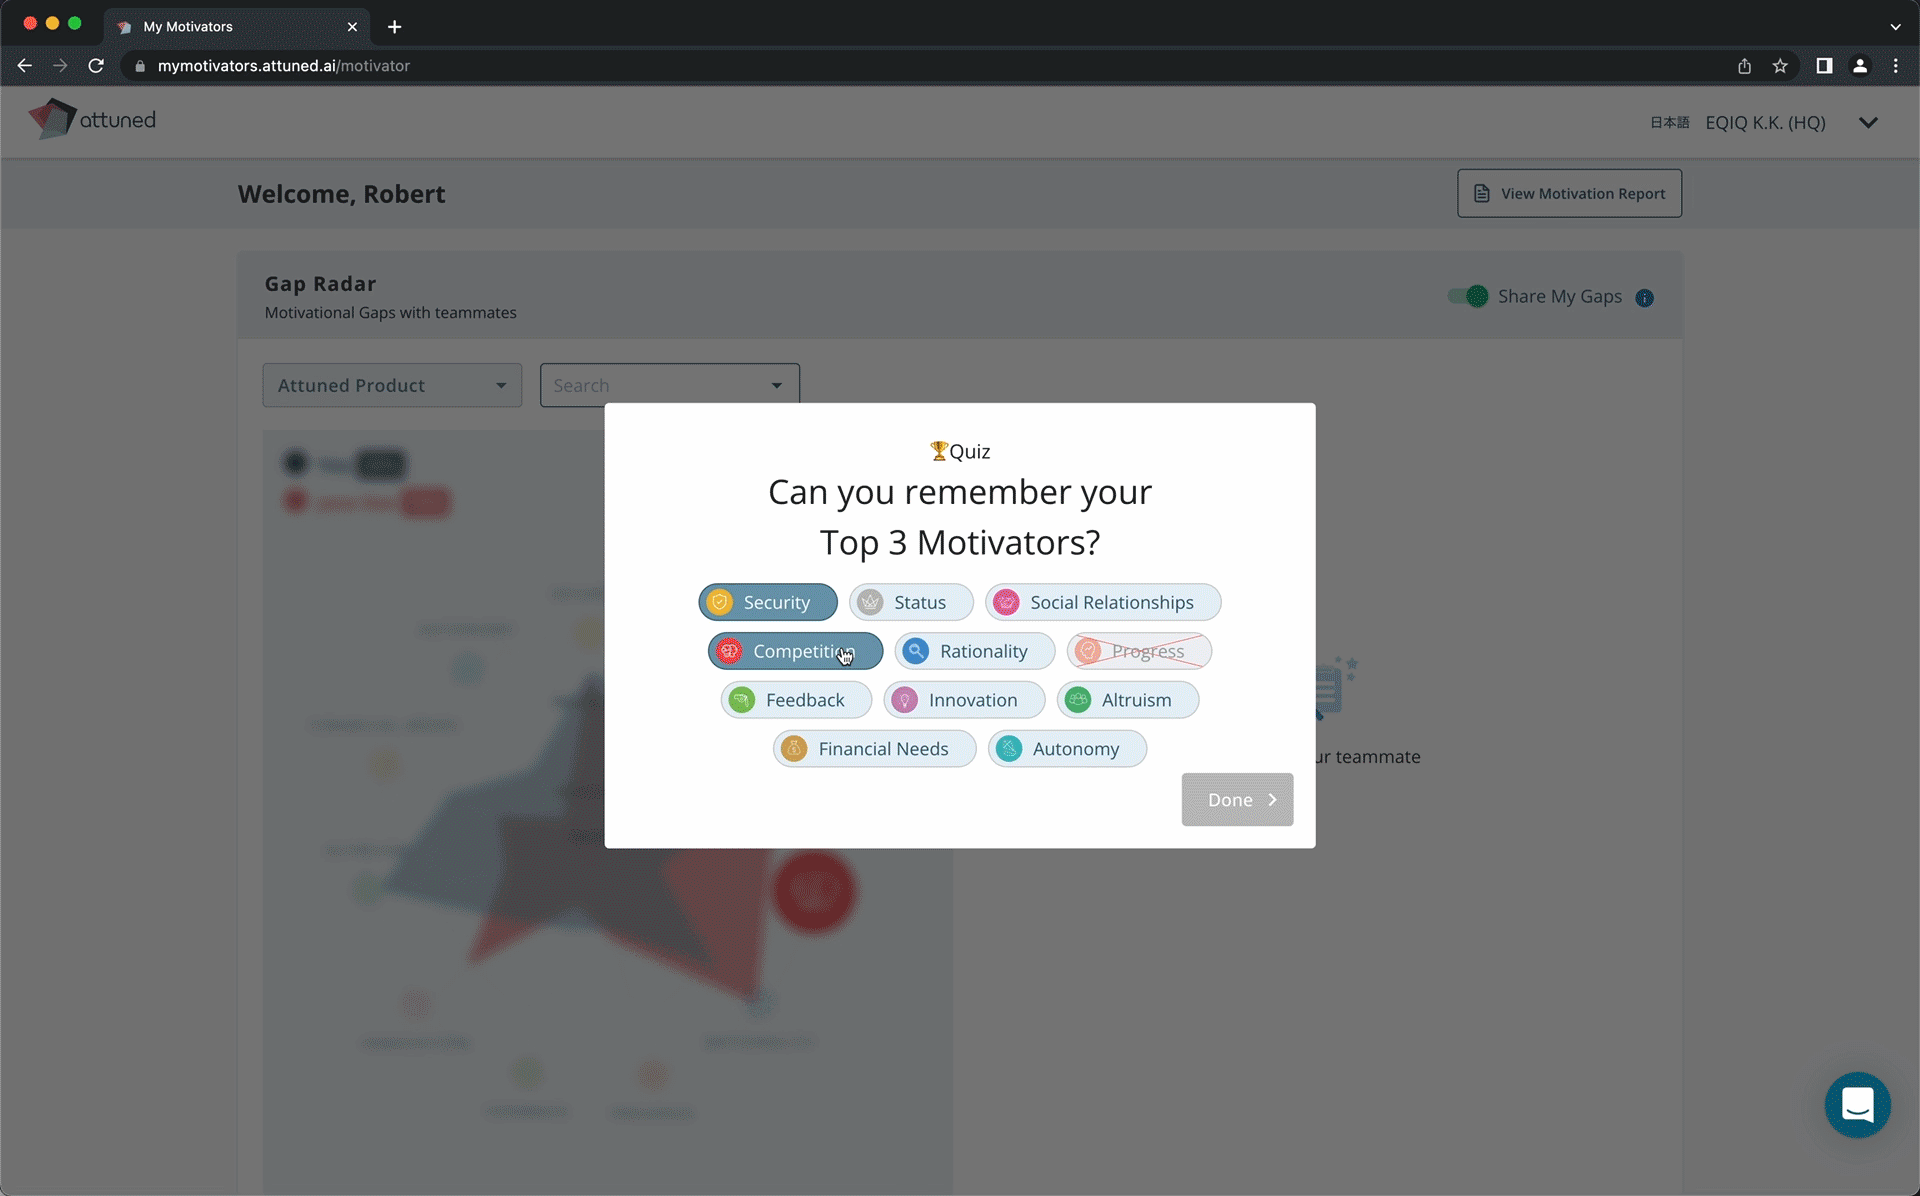Click the purple Innovation bulb icon
This screenshot has height=1196, width=1920.
pyautogui.click(x=905, y=700)
